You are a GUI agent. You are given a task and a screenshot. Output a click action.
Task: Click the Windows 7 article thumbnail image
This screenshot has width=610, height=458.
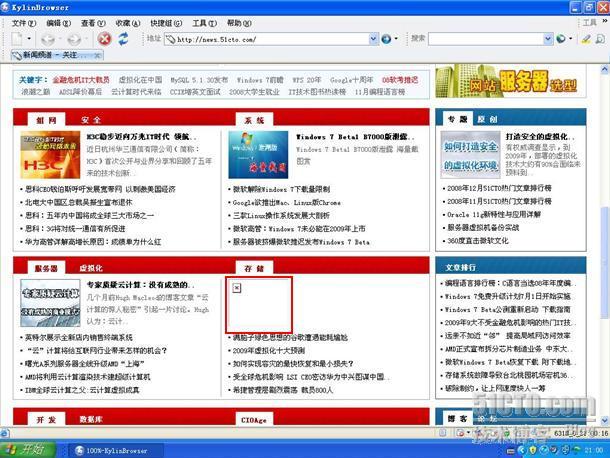coord(258,155)
